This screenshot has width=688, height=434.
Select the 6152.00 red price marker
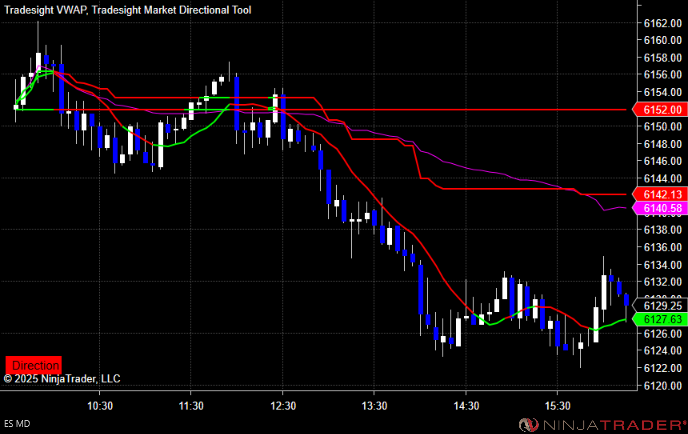[659, 110]
